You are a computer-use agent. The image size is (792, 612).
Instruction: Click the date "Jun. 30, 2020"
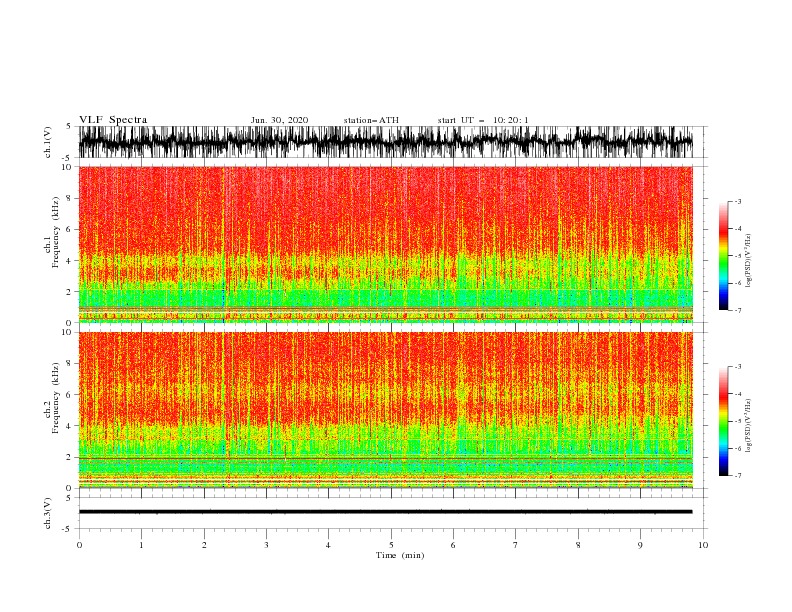(279, 120)
